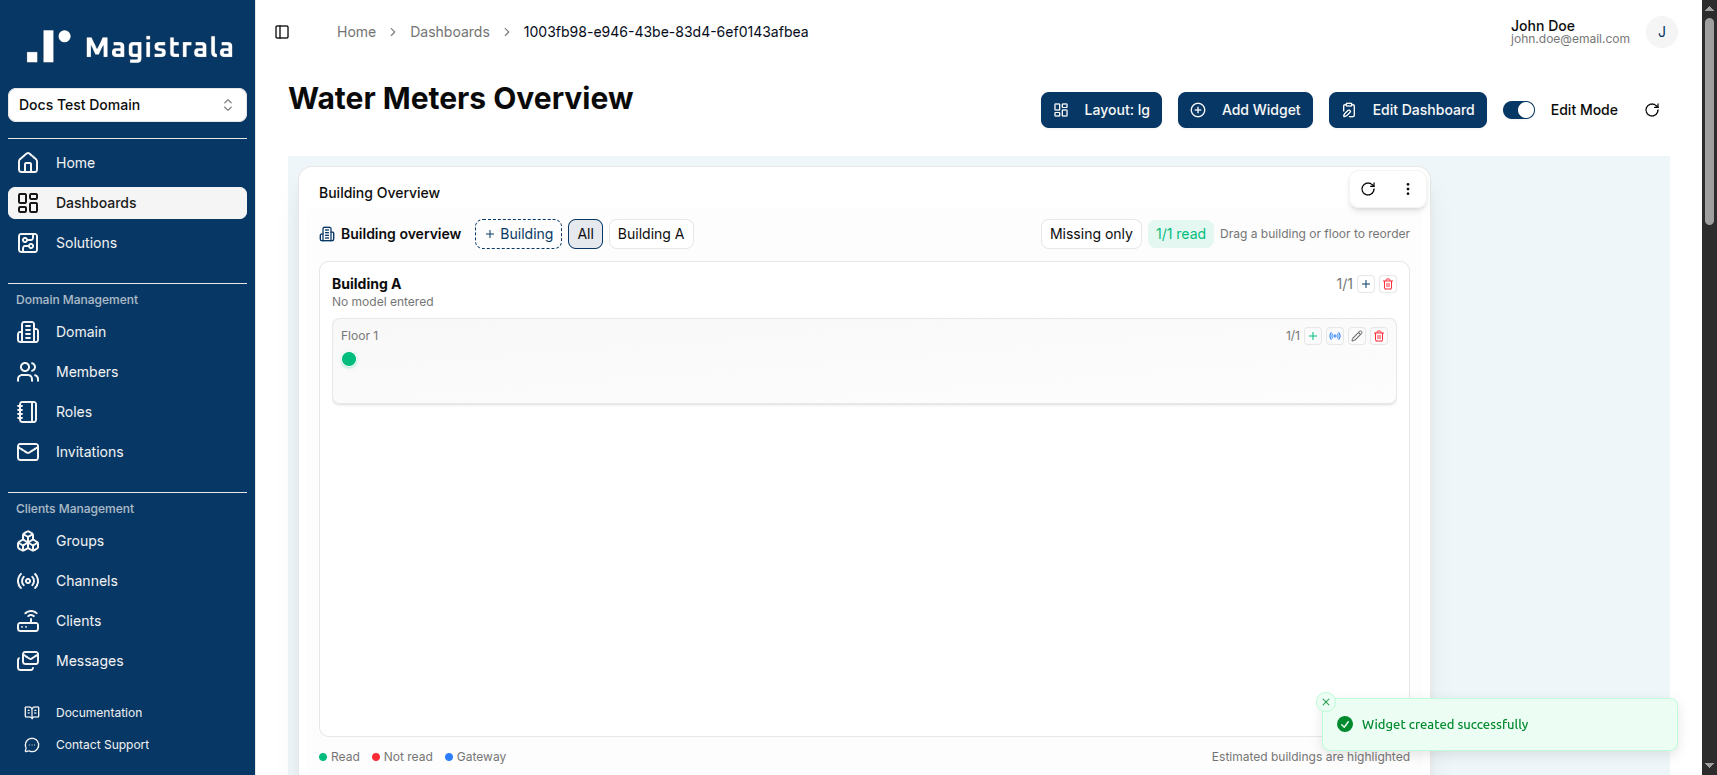Dismiss the widget created notification
1717x775 pixels.
(1326, 702)
